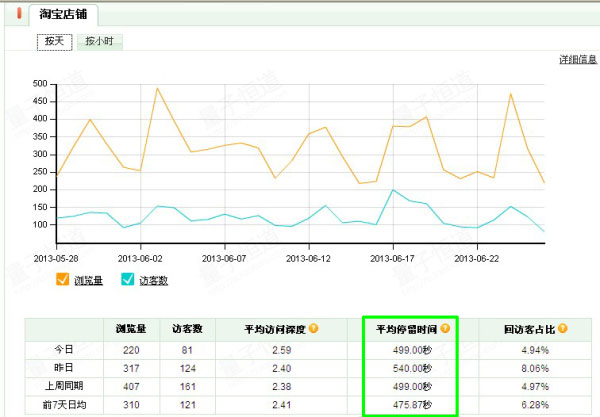Image resolution: width=600 pixels, height=417 pixels.
Task: Click return visitor ratio 8.06%
Action: (535, 368)
